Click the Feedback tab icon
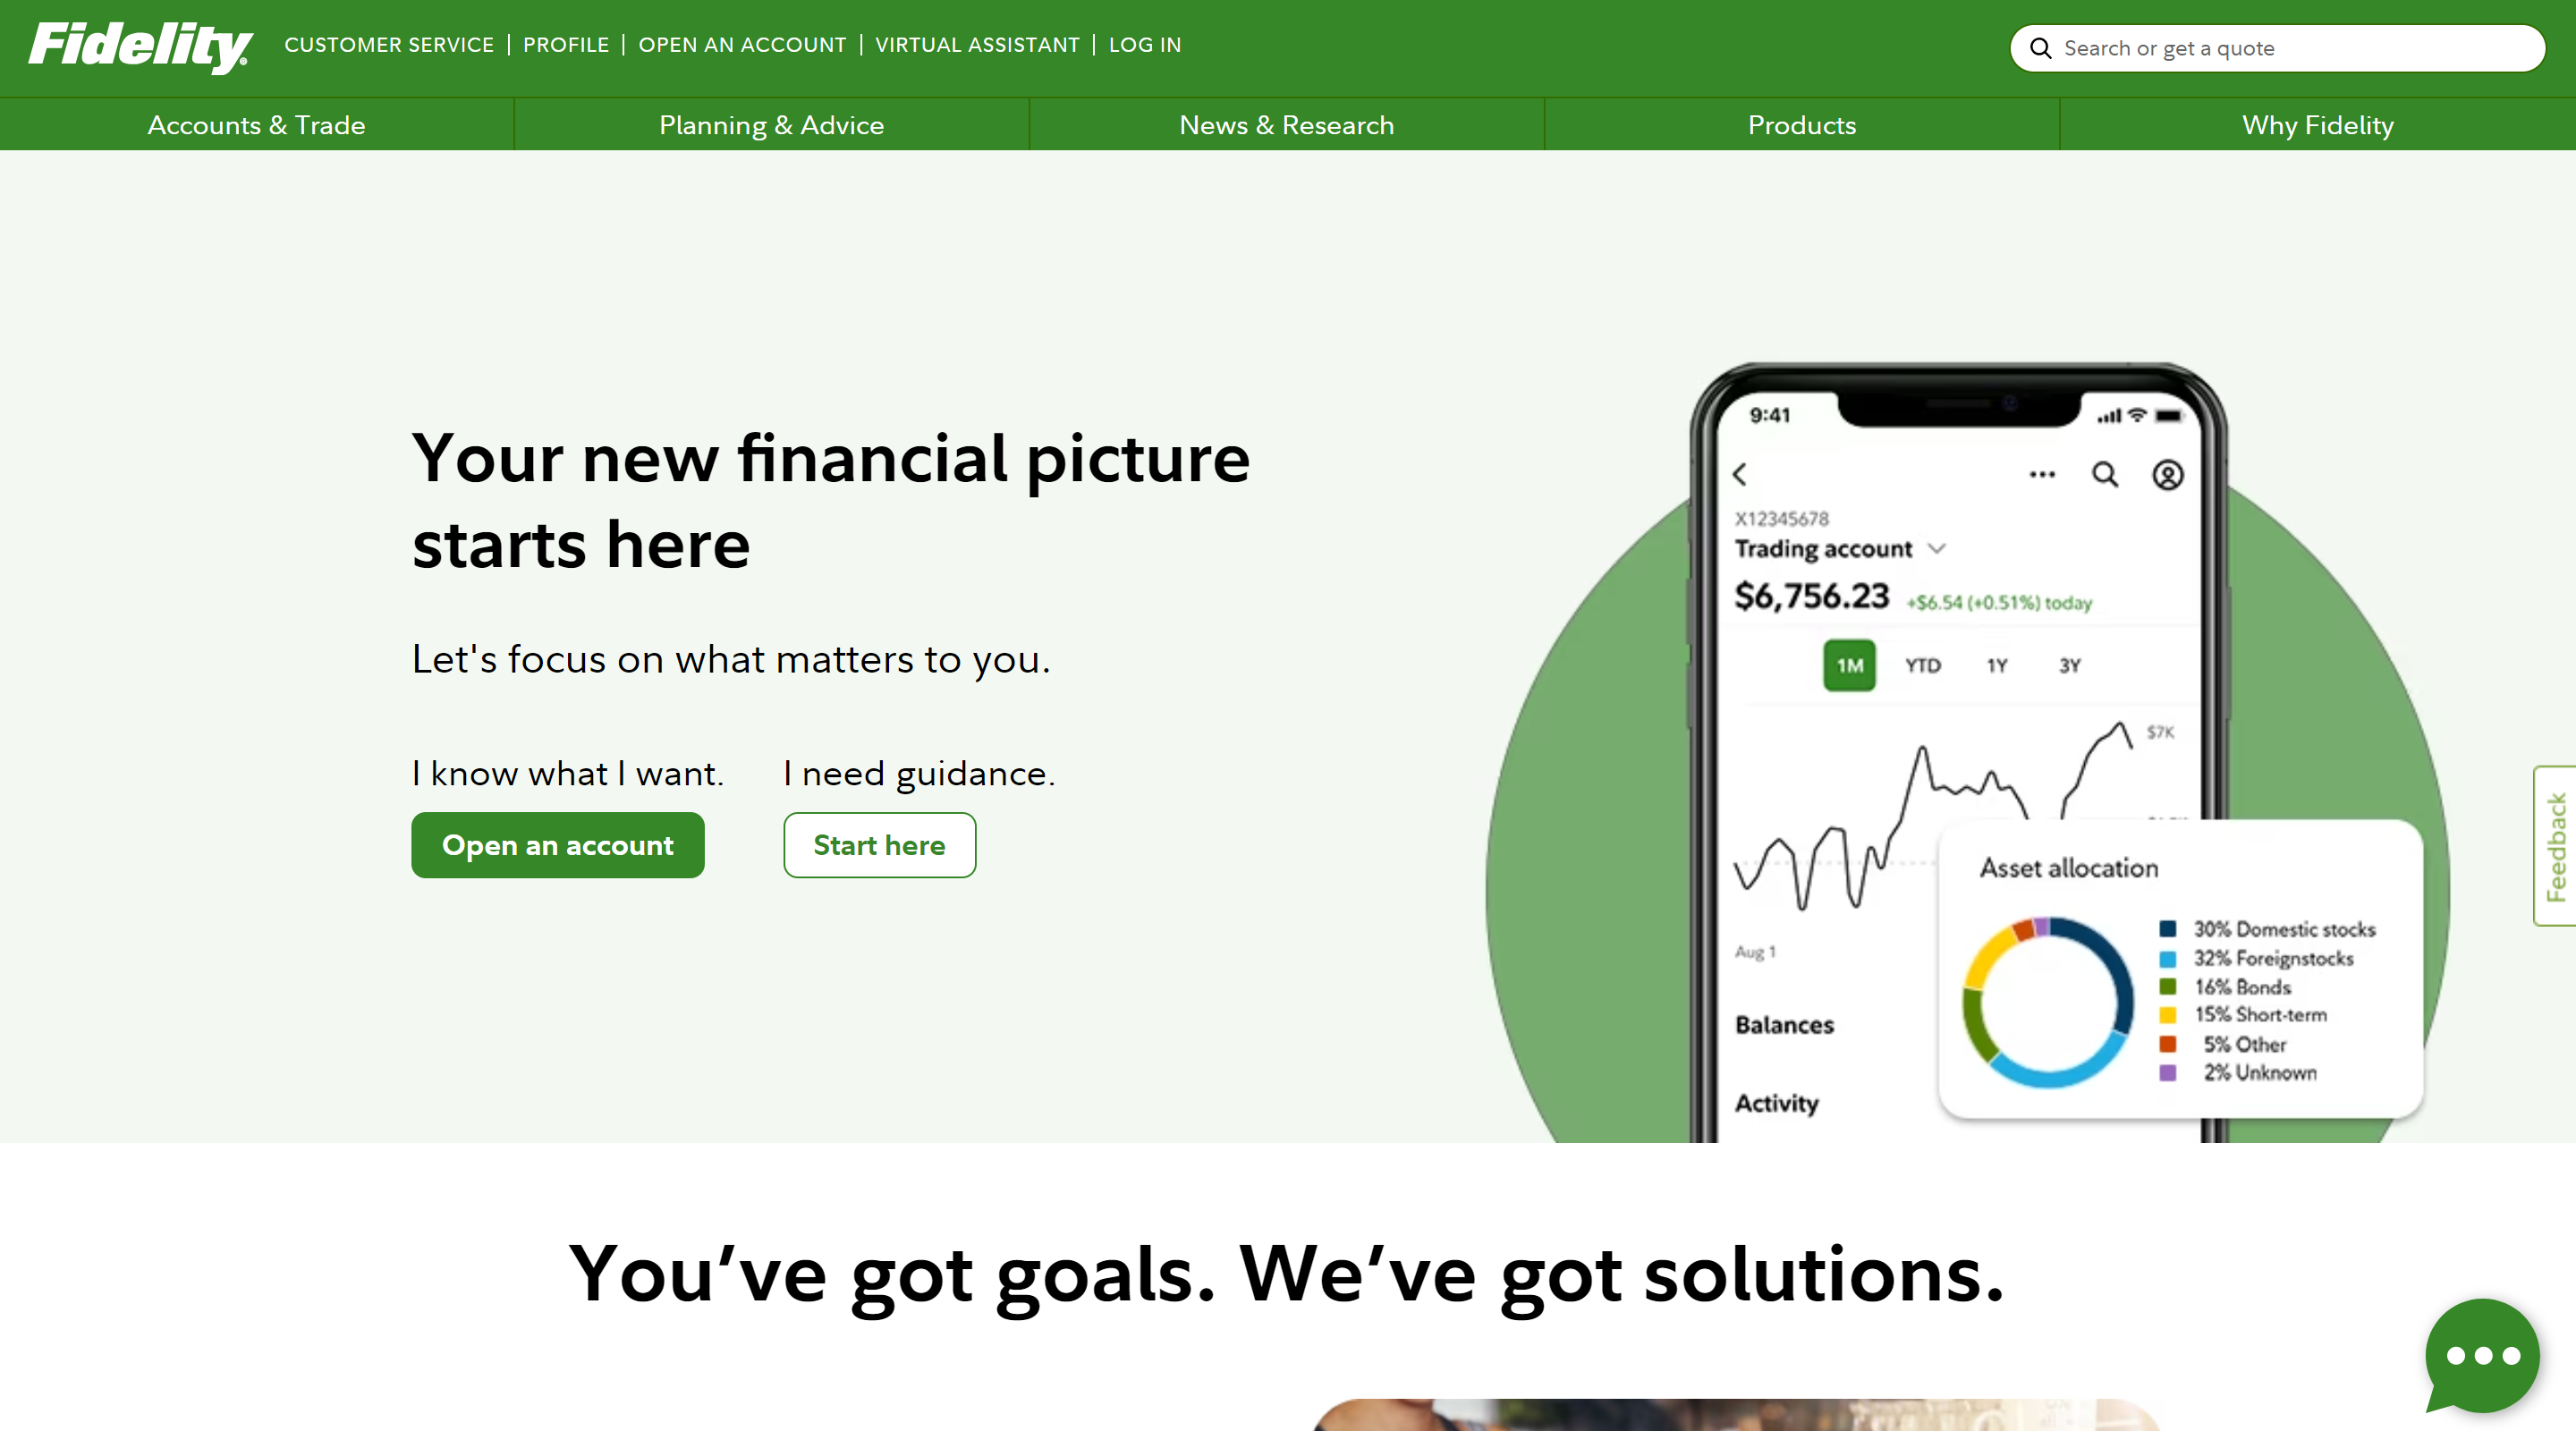Screen dimensions: 2576x1431 point(2551,843)
